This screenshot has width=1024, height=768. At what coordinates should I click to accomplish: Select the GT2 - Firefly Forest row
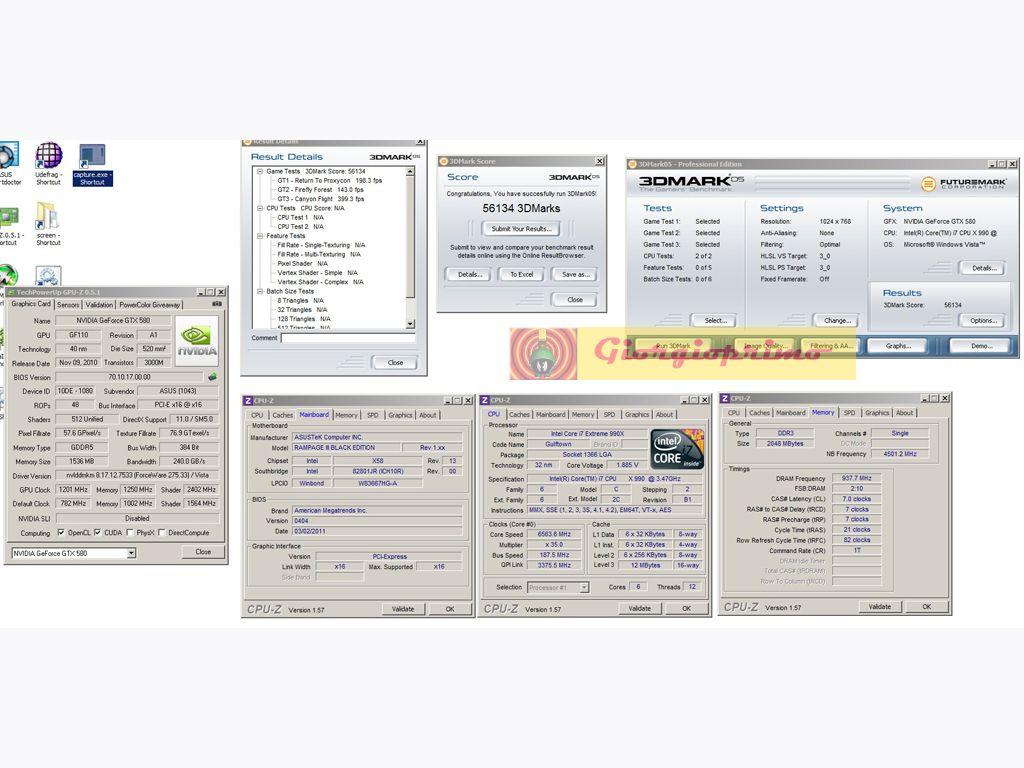[x=320, y=190]
